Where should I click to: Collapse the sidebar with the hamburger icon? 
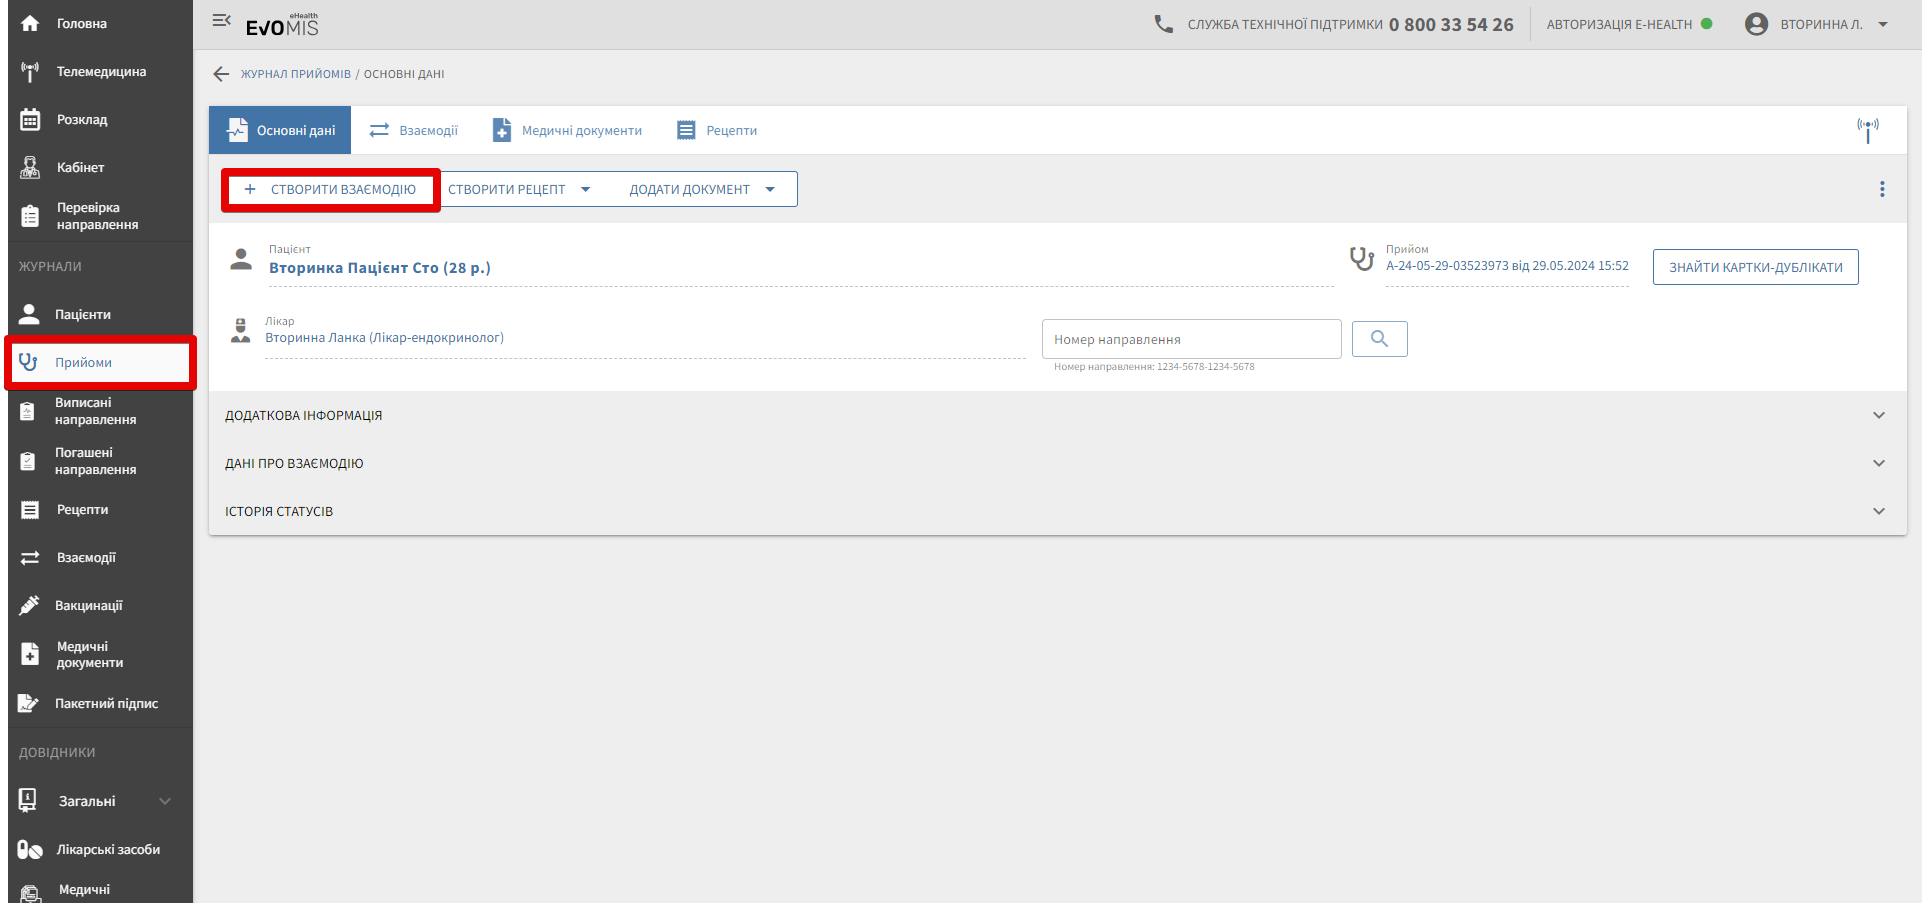pos(222,21)
